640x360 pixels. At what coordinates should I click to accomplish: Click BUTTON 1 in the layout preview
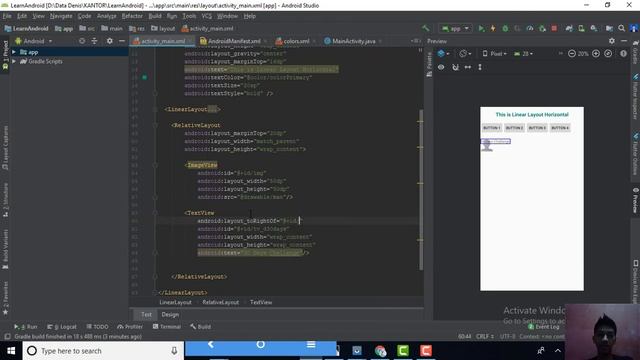point(491,128)
